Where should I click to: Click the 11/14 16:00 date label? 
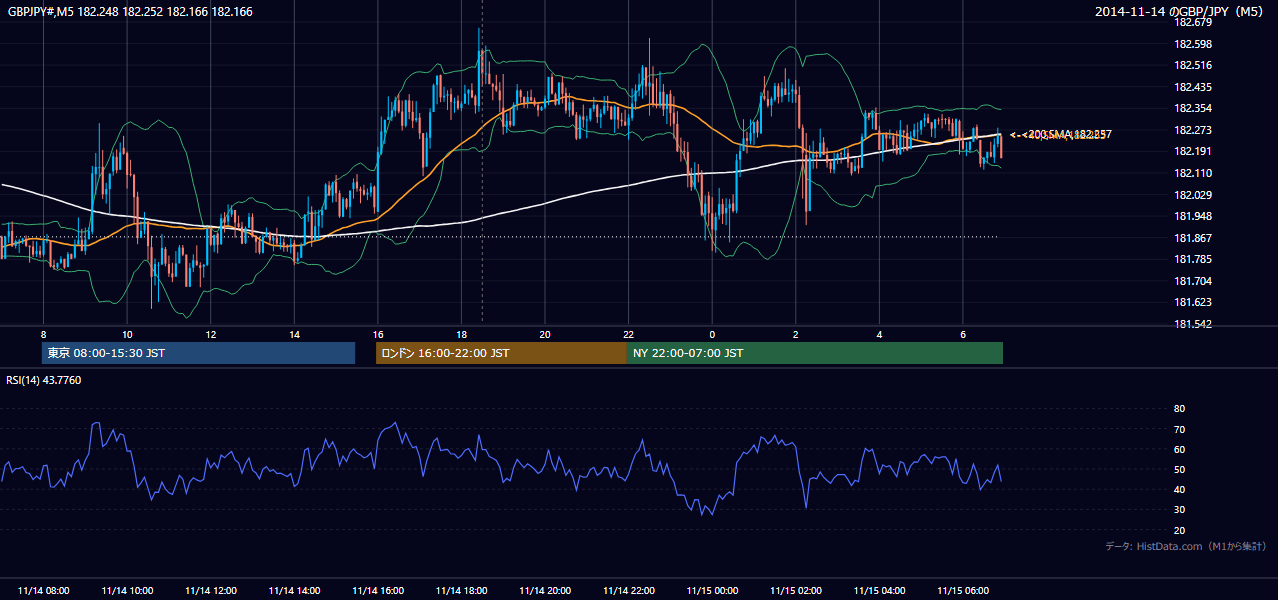(x=378, y=591)
